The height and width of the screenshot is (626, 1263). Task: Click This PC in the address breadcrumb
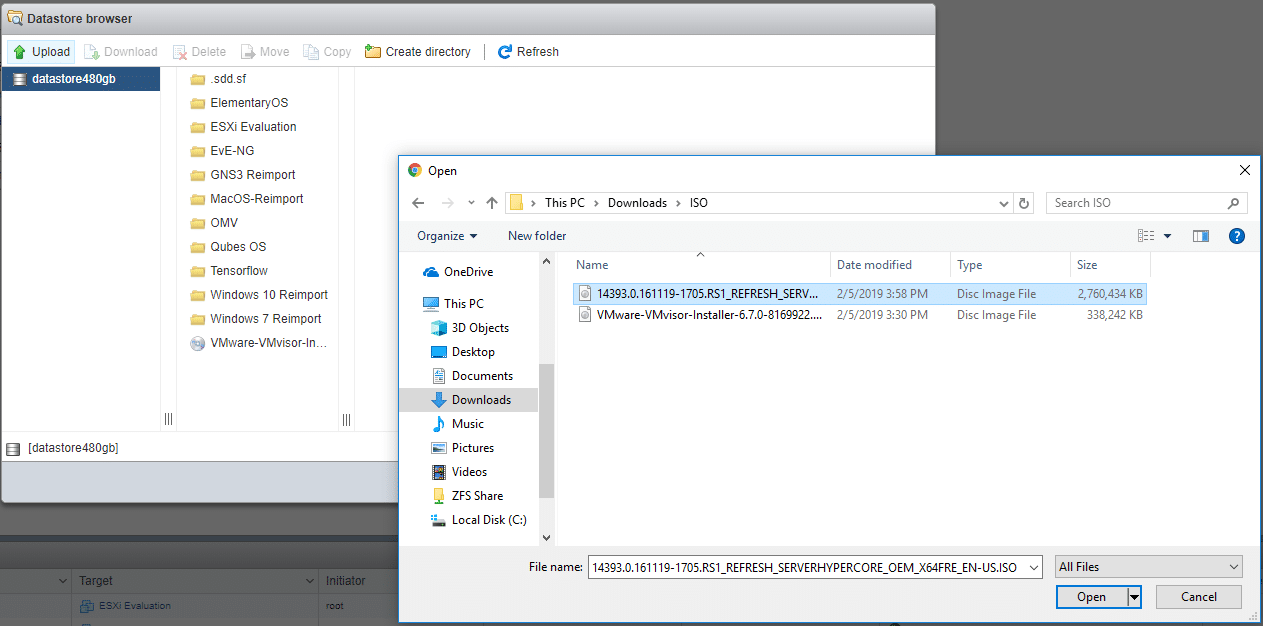564,203
